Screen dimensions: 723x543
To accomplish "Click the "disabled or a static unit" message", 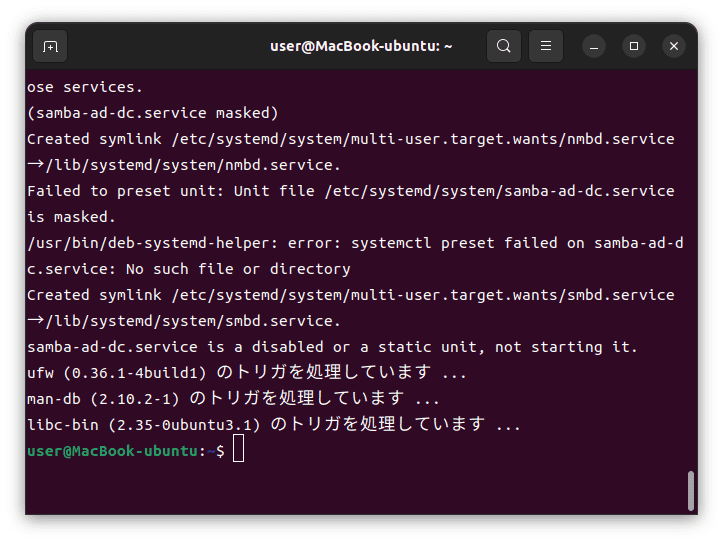I will (x=364, y=347).
